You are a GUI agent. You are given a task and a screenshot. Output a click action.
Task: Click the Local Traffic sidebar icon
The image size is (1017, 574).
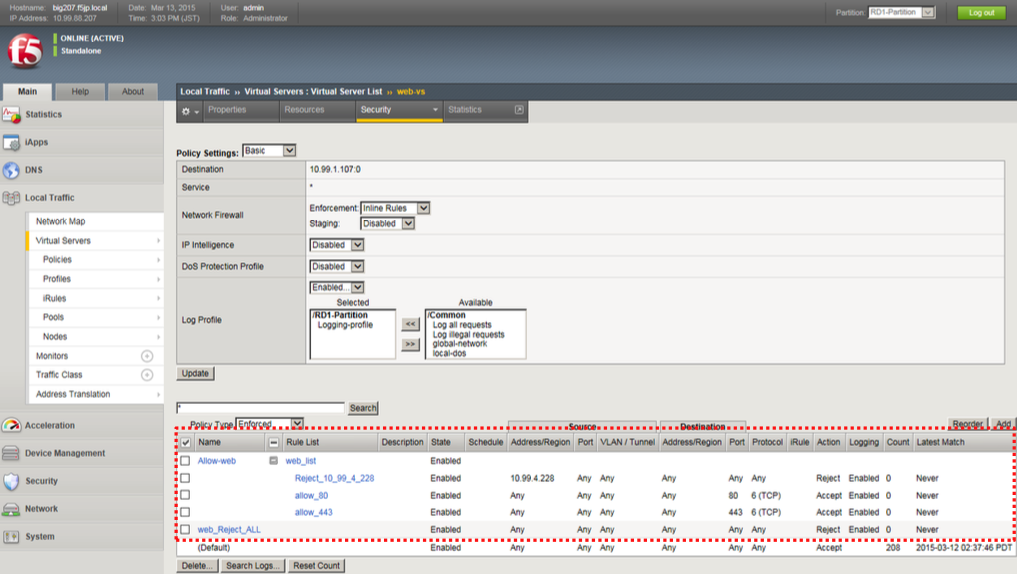coord(11,198)
